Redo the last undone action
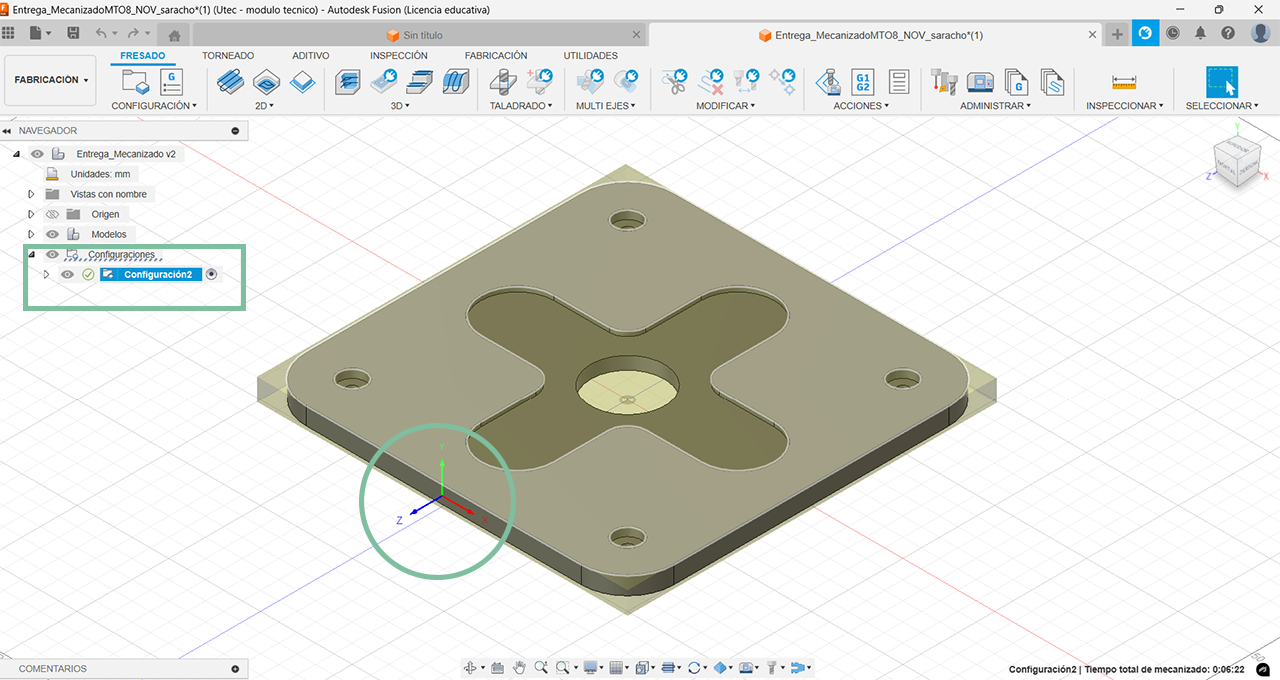The image size is (1280, 680). pyautogui.click(x=133, y=33)
